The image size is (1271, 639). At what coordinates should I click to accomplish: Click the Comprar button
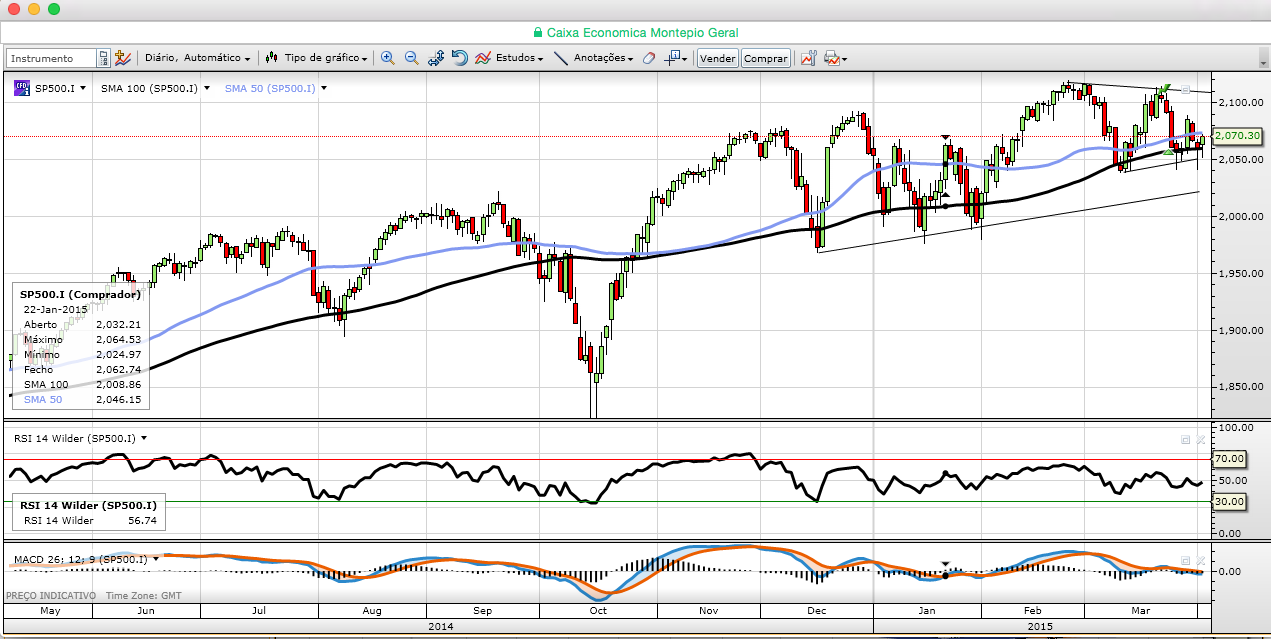(x=766, y=58)
